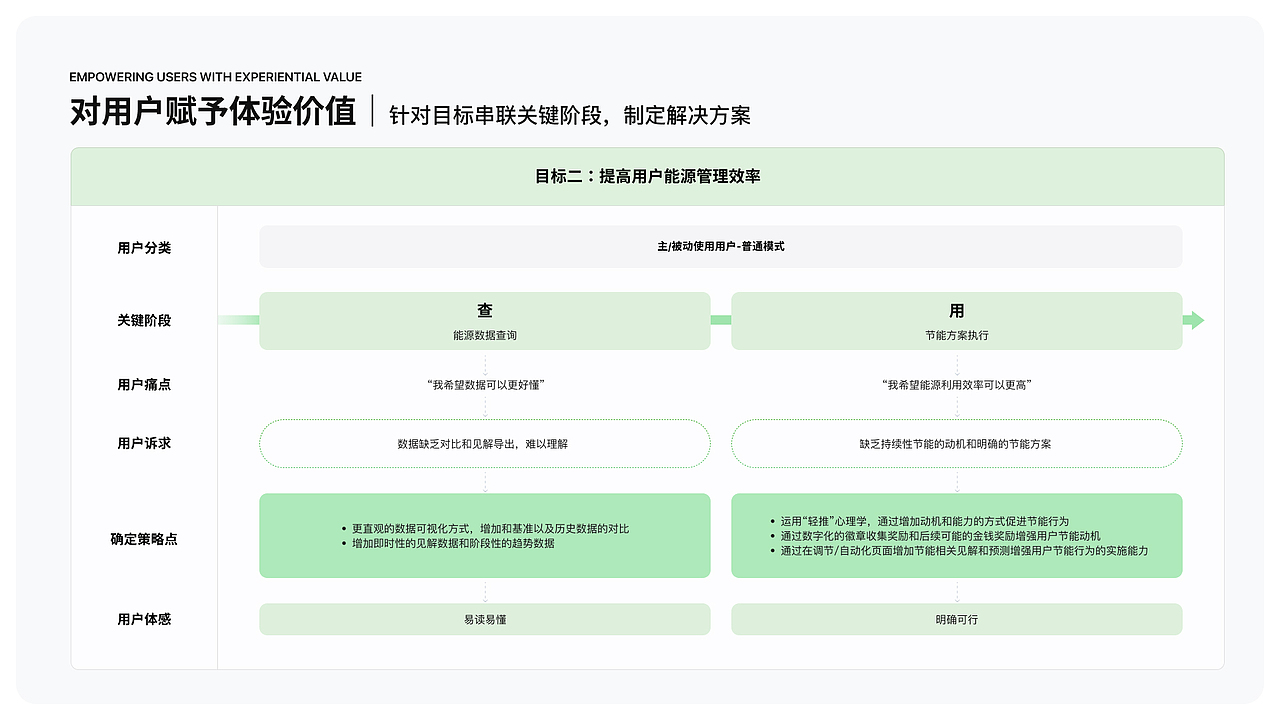Toggle the 易读易懂 highlight box
This screenshot has width=1280, height=720.
point(485,619)
